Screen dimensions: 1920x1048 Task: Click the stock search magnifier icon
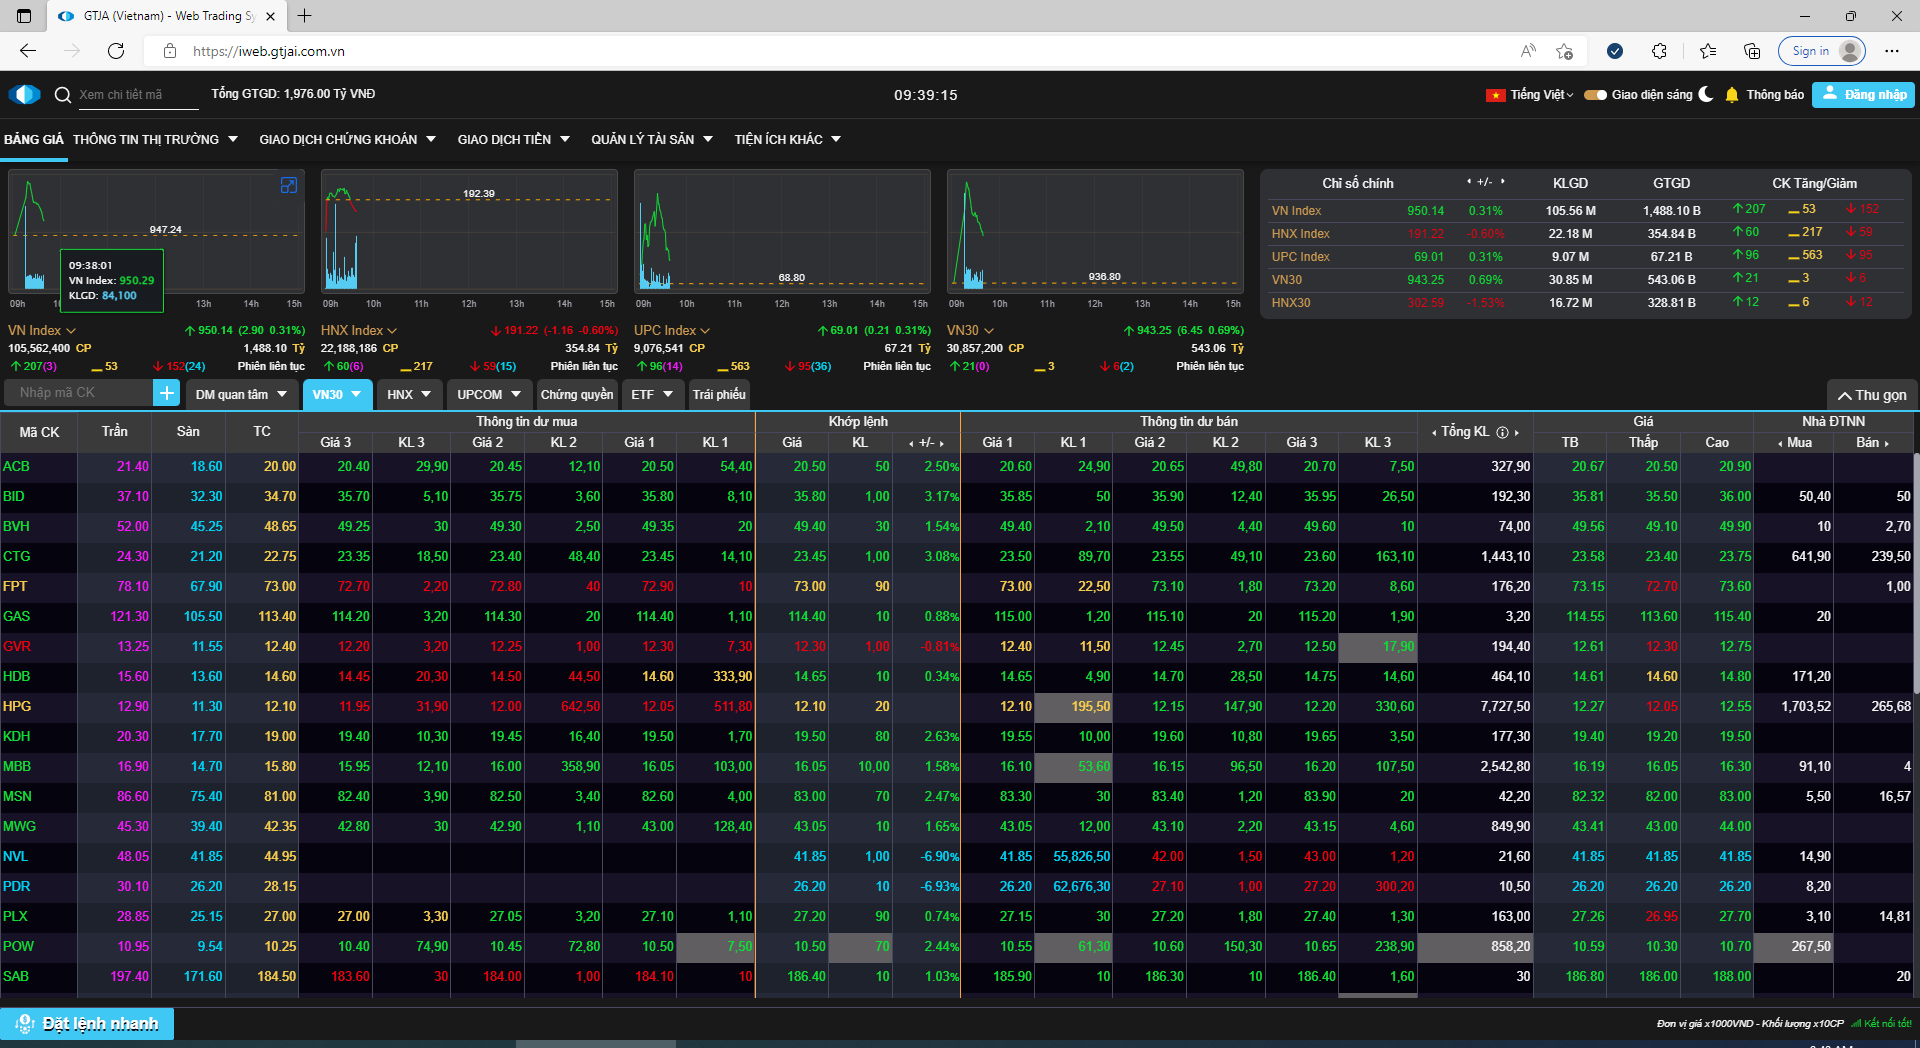tap(63, 95)
